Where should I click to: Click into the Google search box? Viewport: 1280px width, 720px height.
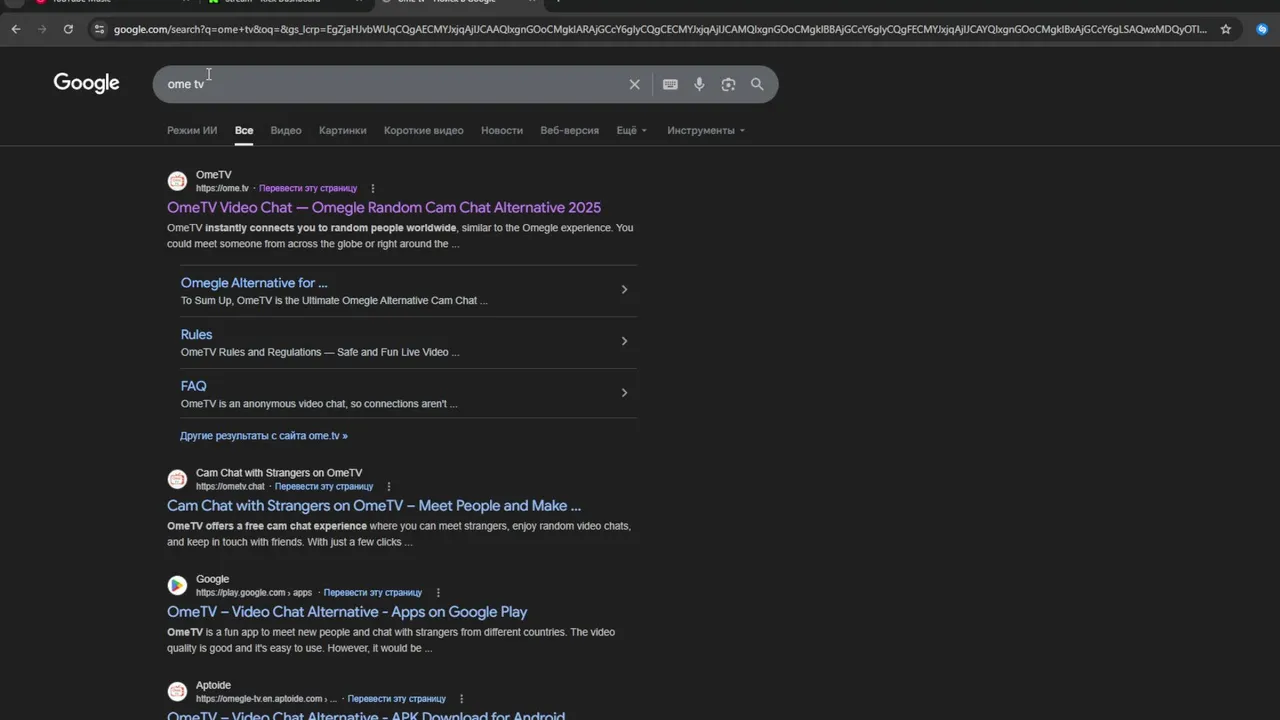coord(390,85)
